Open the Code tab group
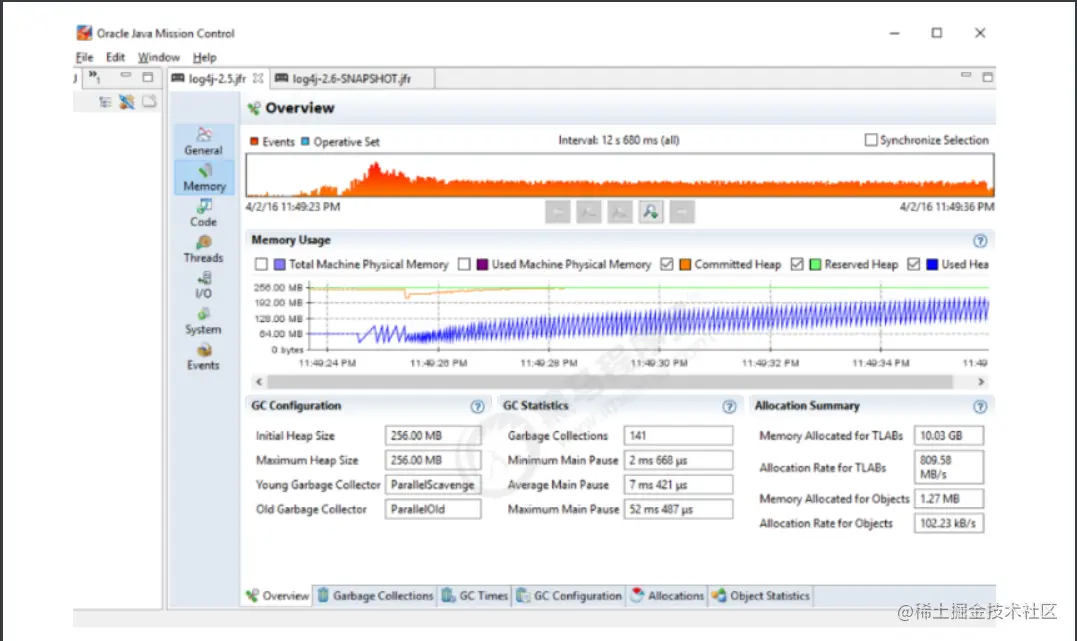 (203, 212)
